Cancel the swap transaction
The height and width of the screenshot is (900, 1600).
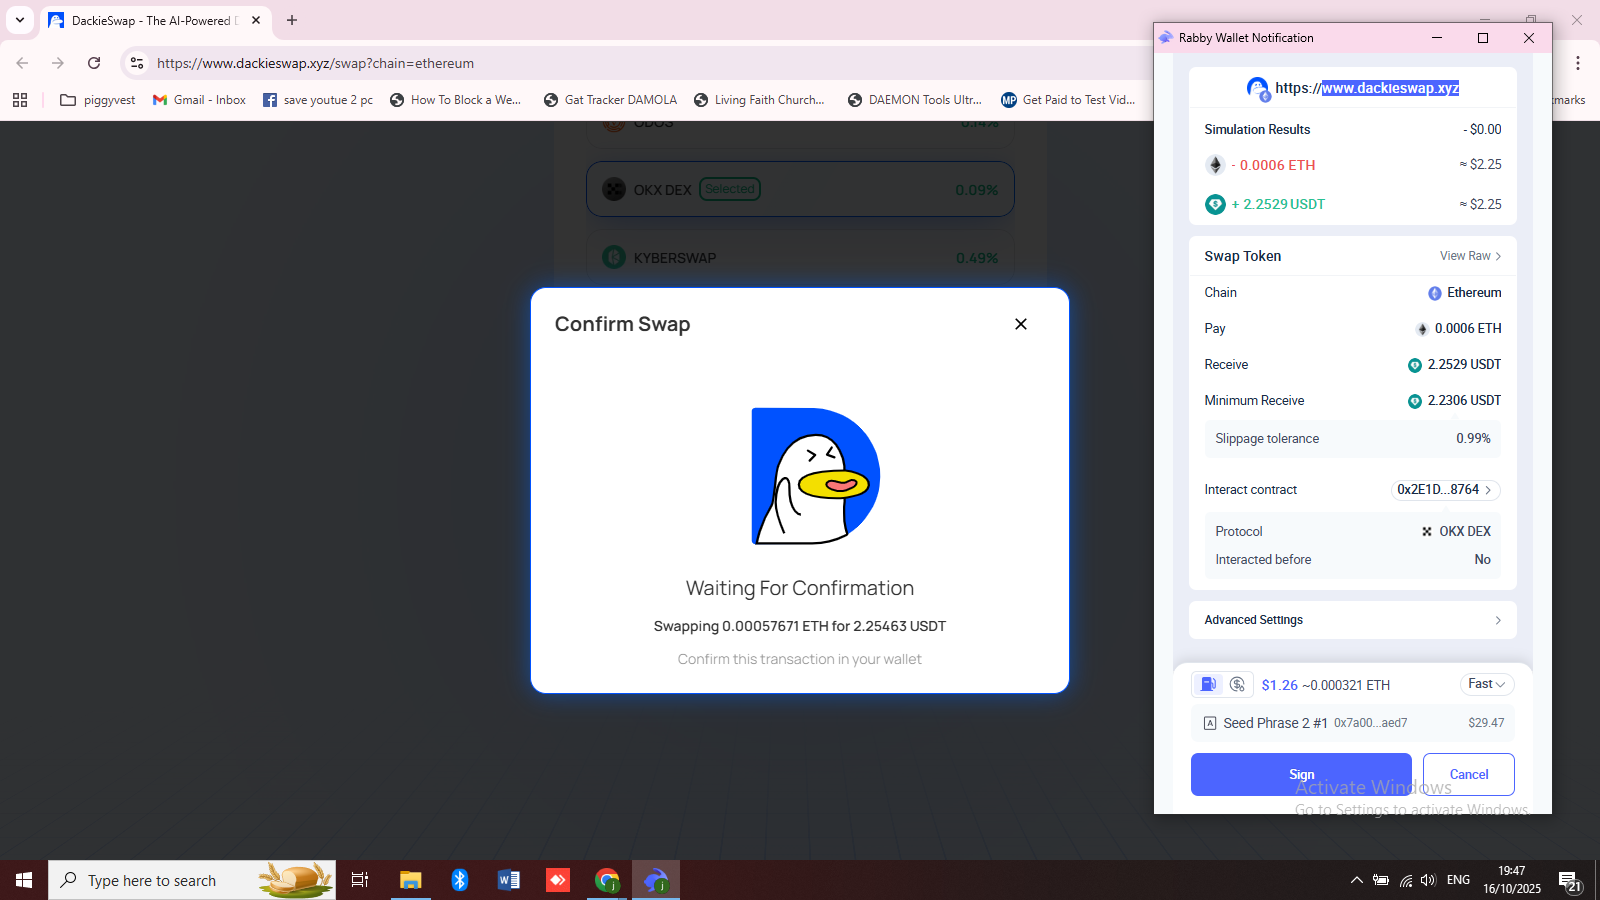(1468, 774)
